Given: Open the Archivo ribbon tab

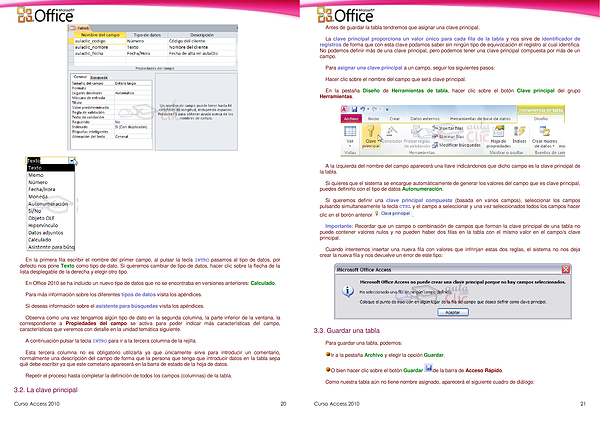Looking at the screenshot, I should [351, 119].
